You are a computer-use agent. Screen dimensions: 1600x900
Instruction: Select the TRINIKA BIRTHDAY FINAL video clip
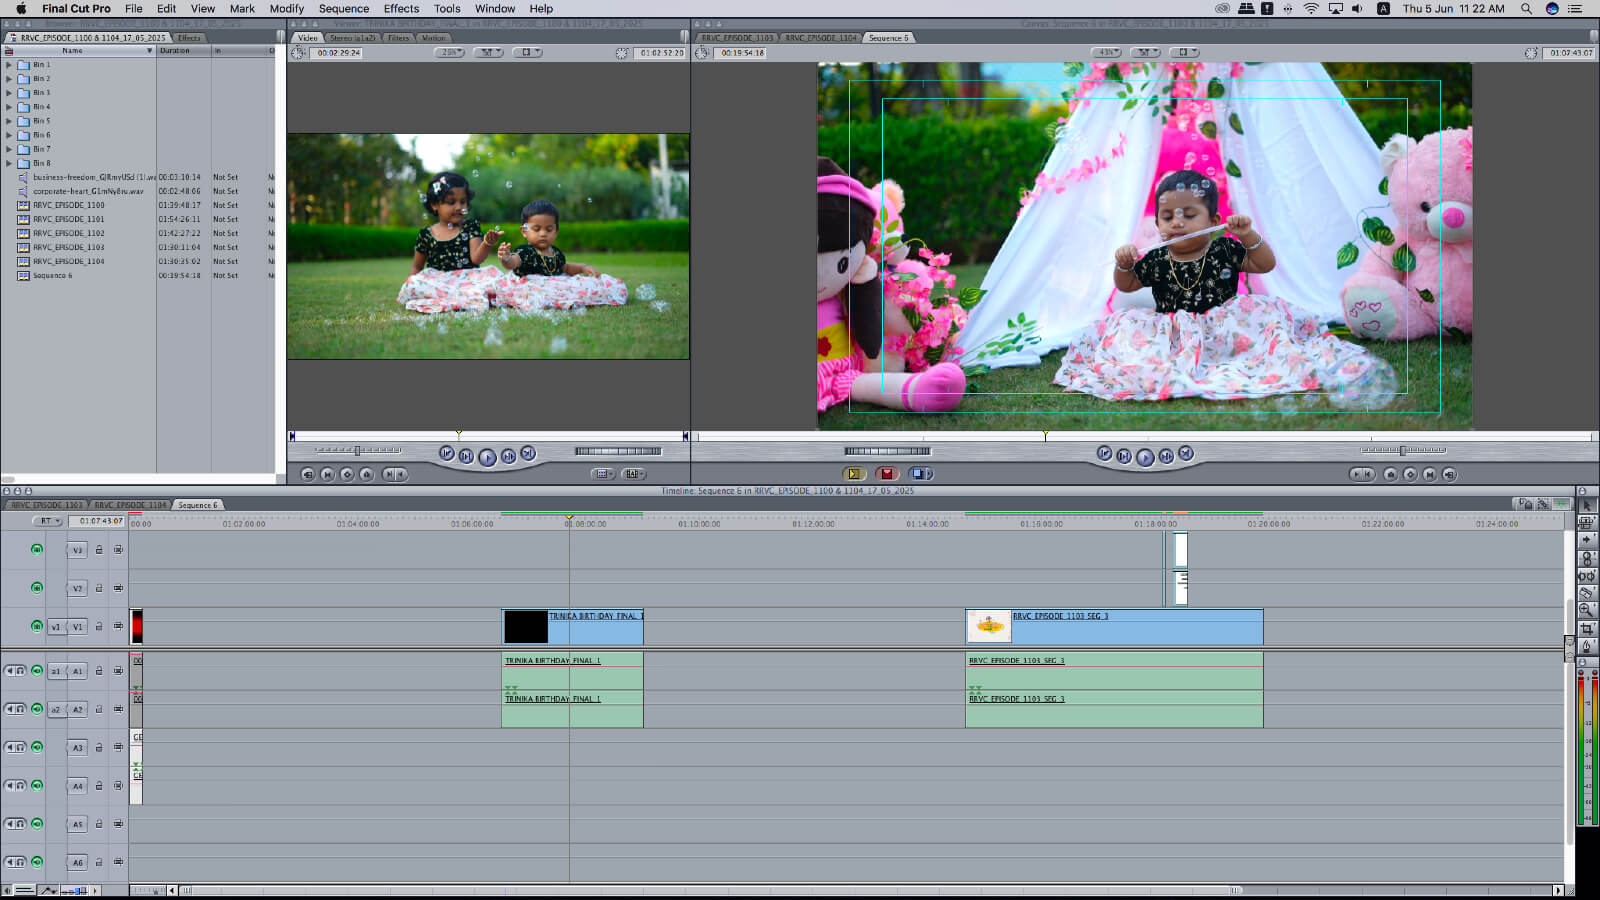pos(595,628)
